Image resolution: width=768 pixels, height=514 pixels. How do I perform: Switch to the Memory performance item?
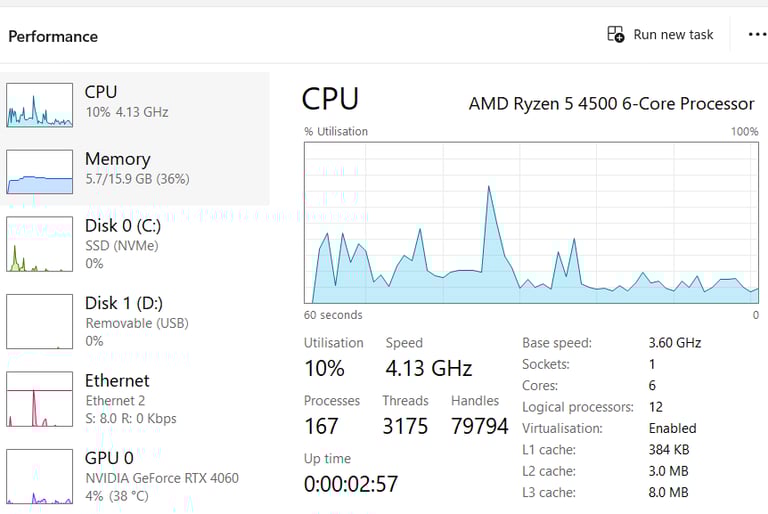click(x=135, y=172)
